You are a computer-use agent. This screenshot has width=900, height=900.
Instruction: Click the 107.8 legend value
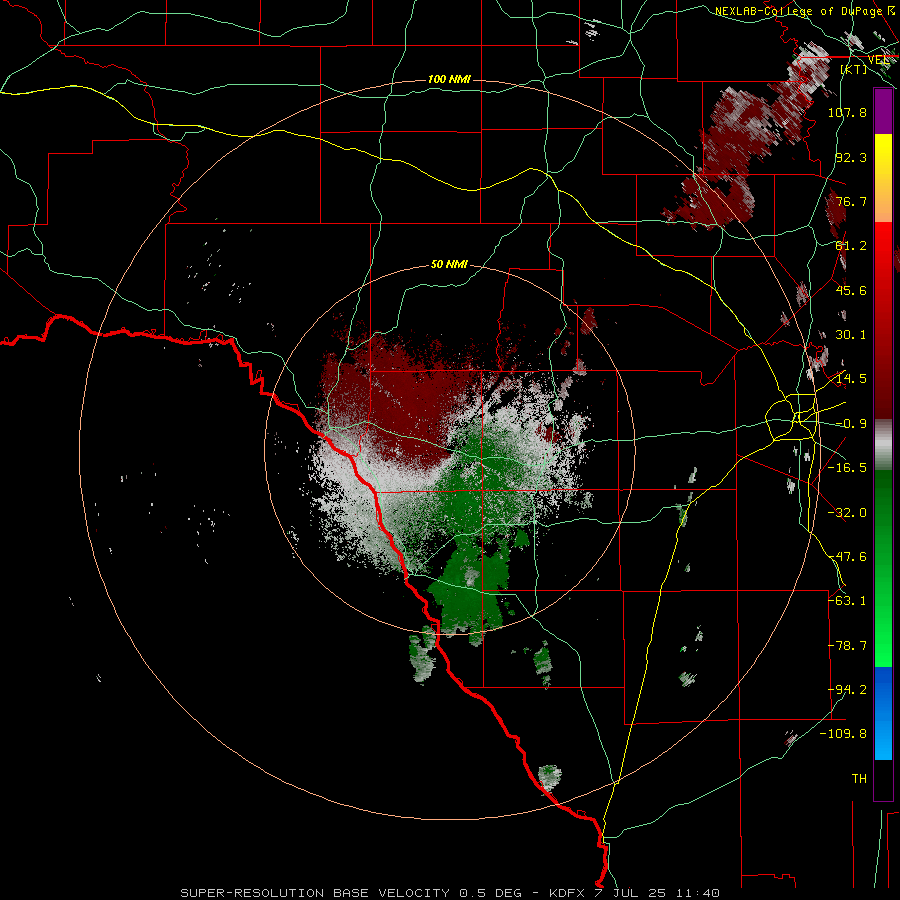click(847, 112)
